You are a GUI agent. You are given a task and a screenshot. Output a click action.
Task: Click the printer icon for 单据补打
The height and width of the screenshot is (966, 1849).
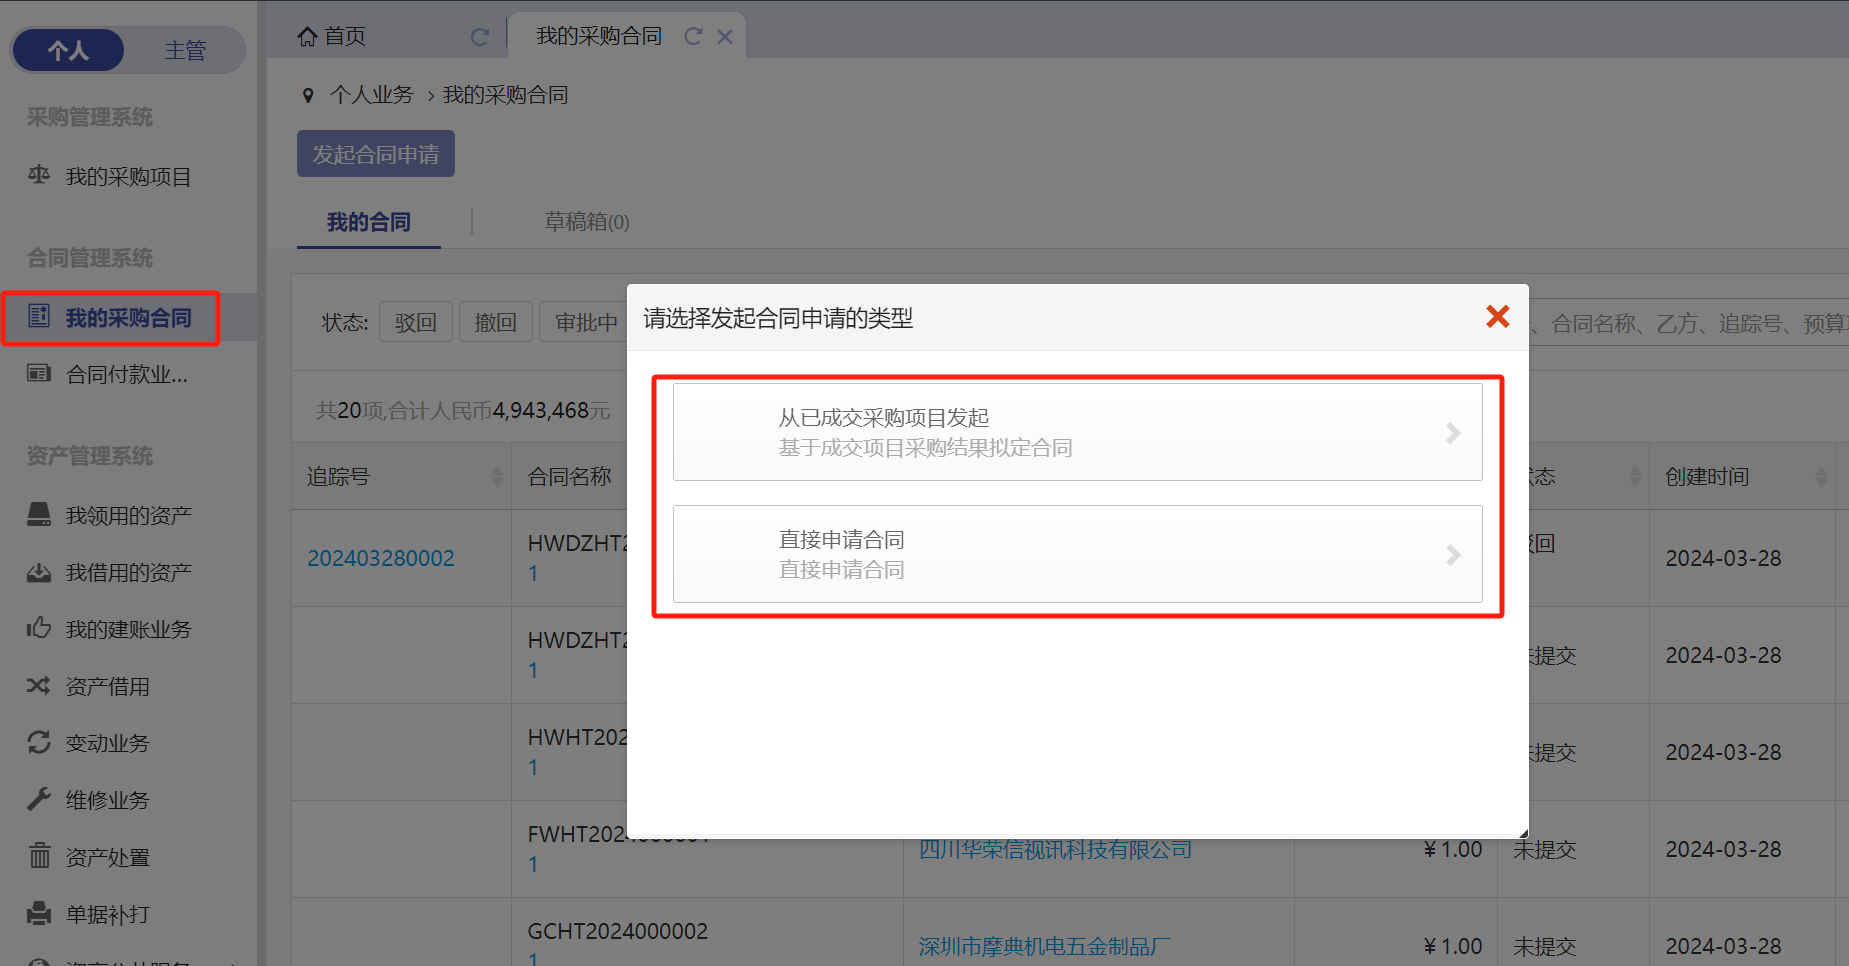coord(39,914)
